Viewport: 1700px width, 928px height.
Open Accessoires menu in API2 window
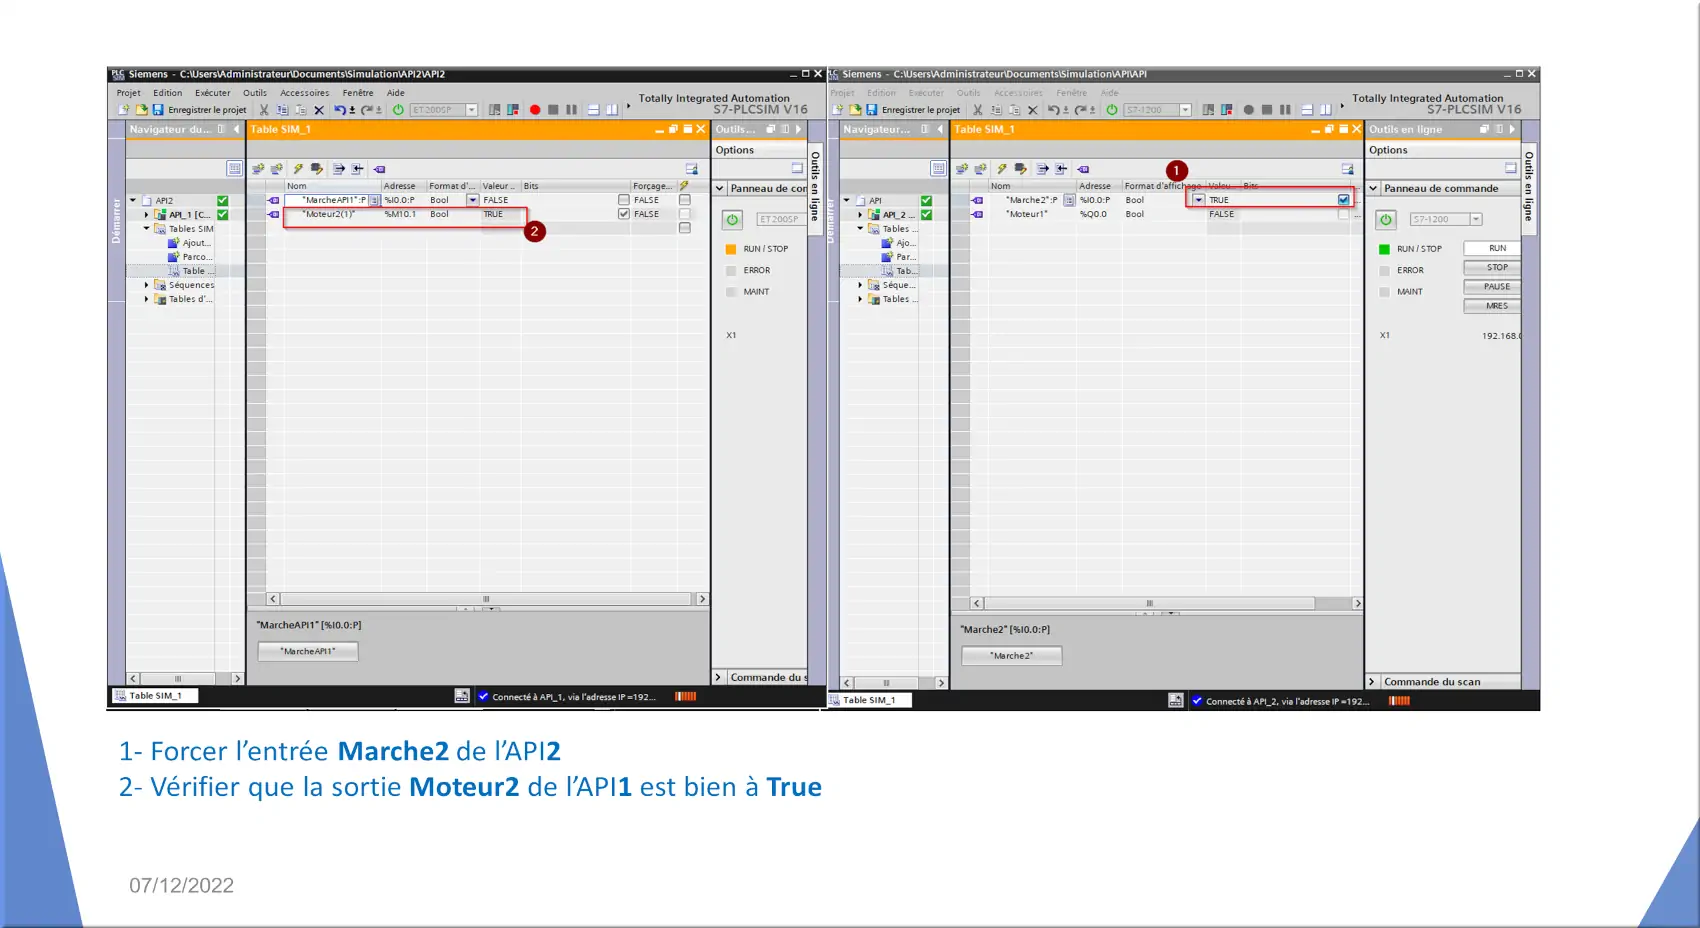[x=305, y=93]
